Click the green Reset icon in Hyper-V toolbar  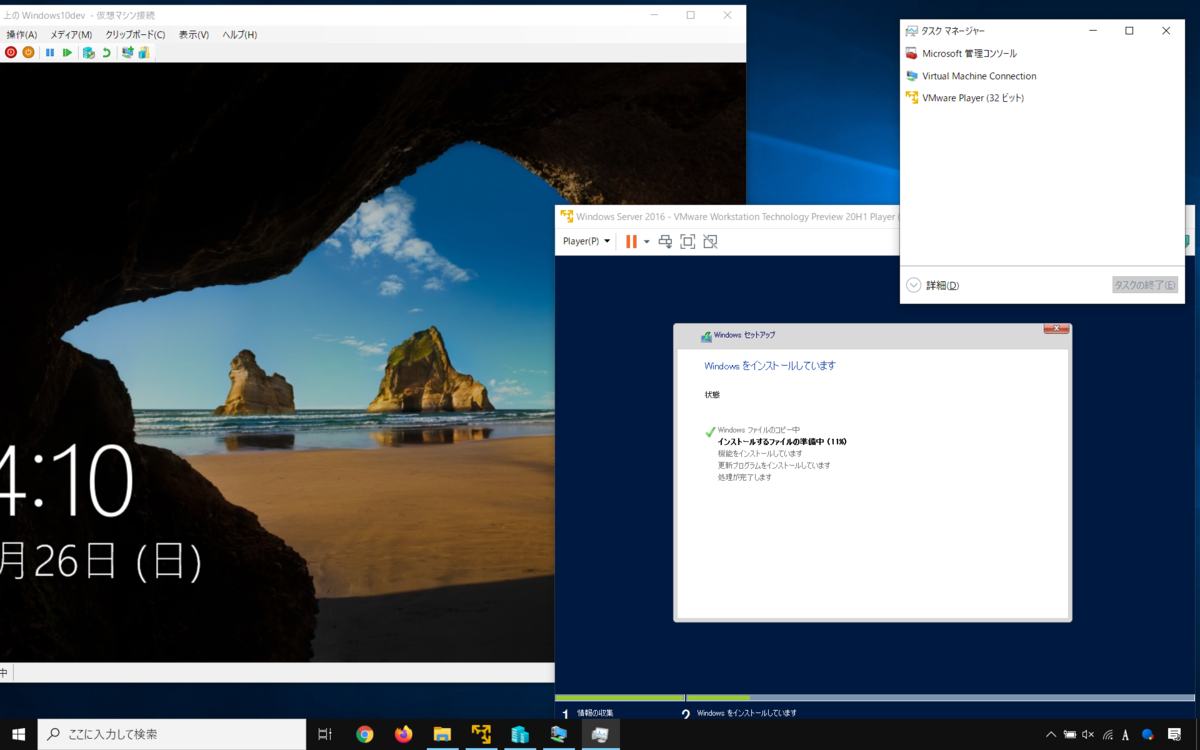(67, 52)
